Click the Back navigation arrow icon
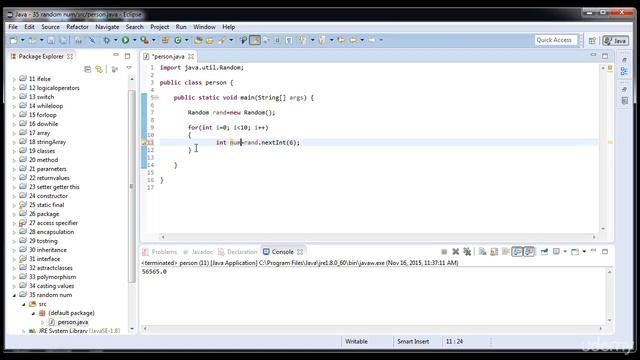The width and height of the screenshot is (640, 360). point(353,40)
